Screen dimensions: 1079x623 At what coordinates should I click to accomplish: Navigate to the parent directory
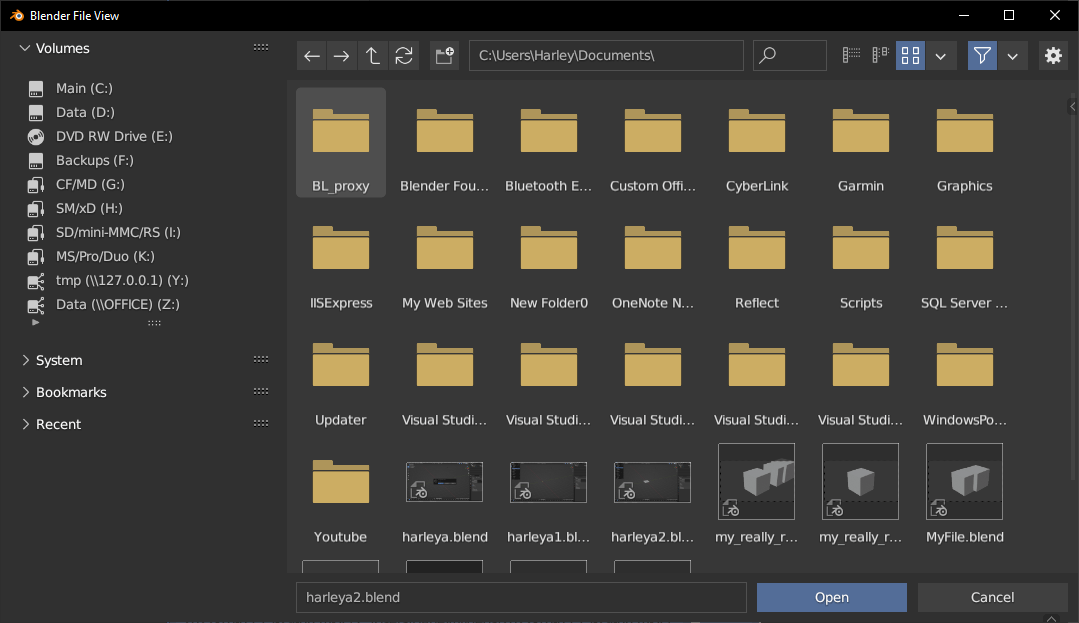click(372, 55)
